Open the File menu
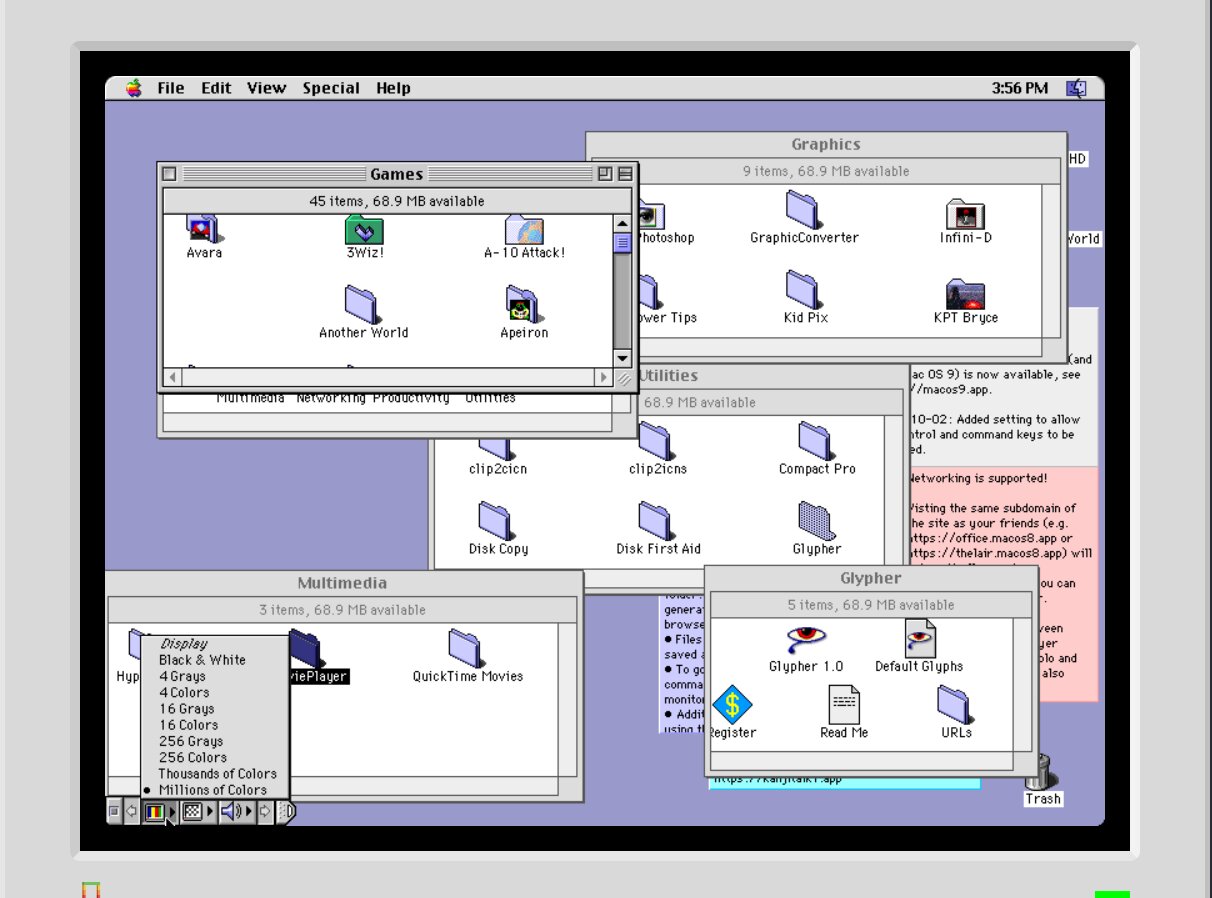 pos(171,88)
